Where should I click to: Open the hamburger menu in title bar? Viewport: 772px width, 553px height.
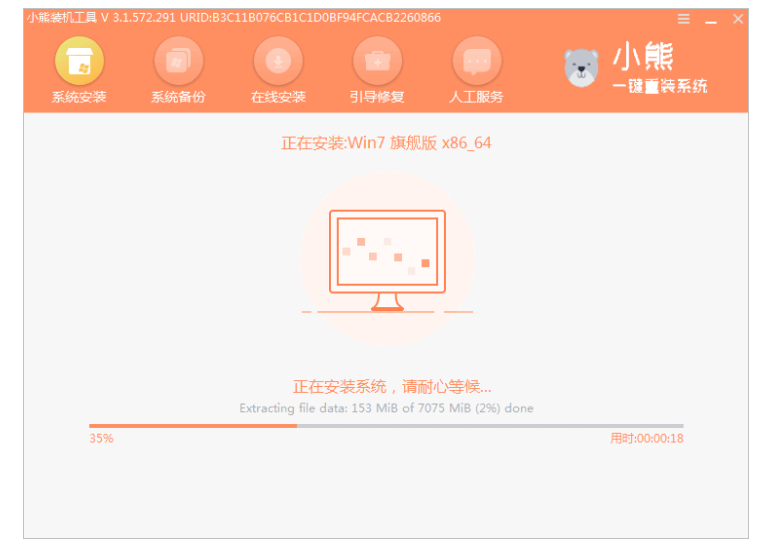pyautogui.click(x=683, y=19)
